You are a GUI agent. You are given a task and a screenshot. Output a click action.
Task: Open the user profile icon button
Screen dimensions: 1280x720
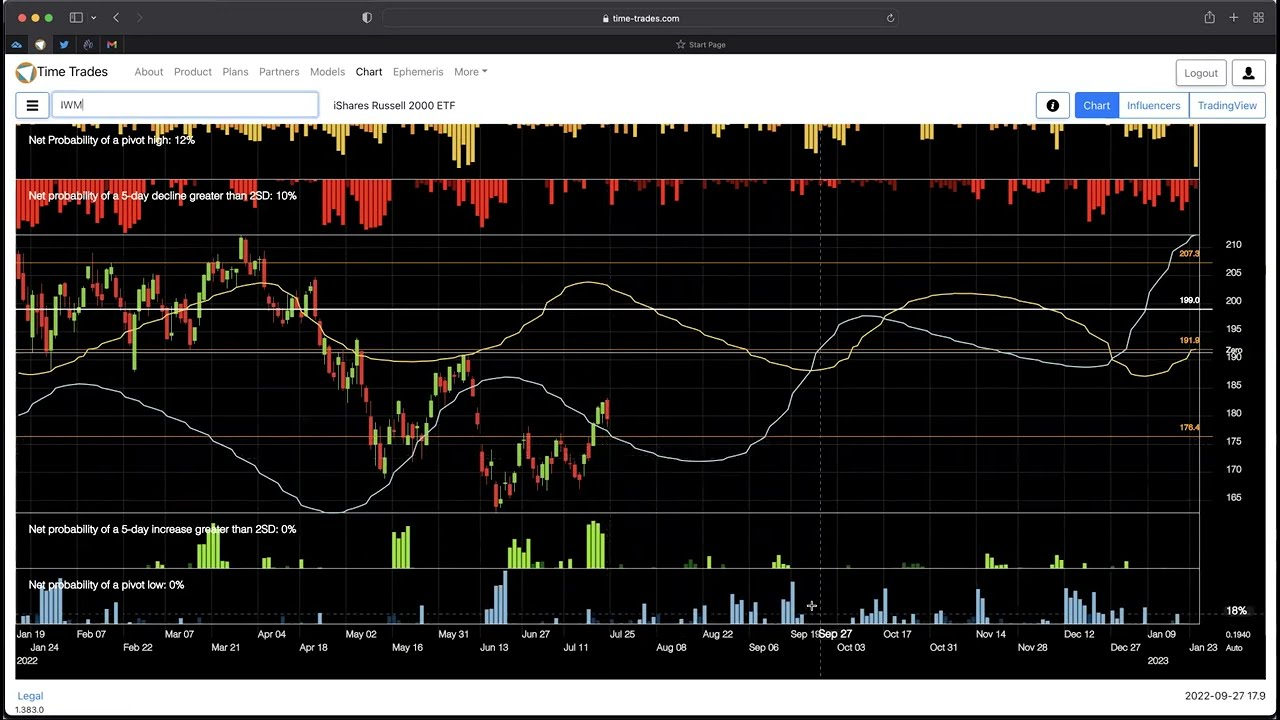tap(1248, 73)
